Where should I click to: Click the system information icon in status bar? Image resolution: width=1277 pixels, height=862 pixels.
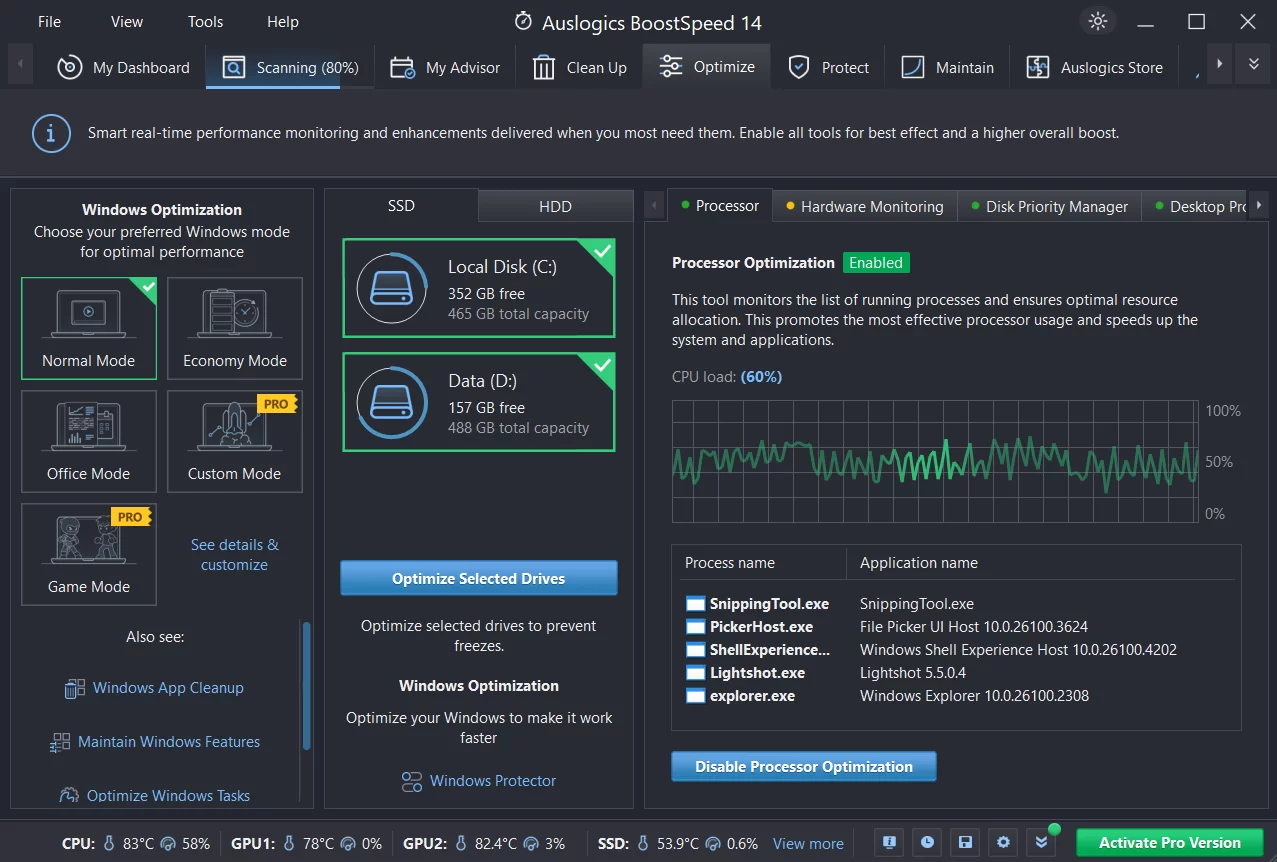[889, 843]
